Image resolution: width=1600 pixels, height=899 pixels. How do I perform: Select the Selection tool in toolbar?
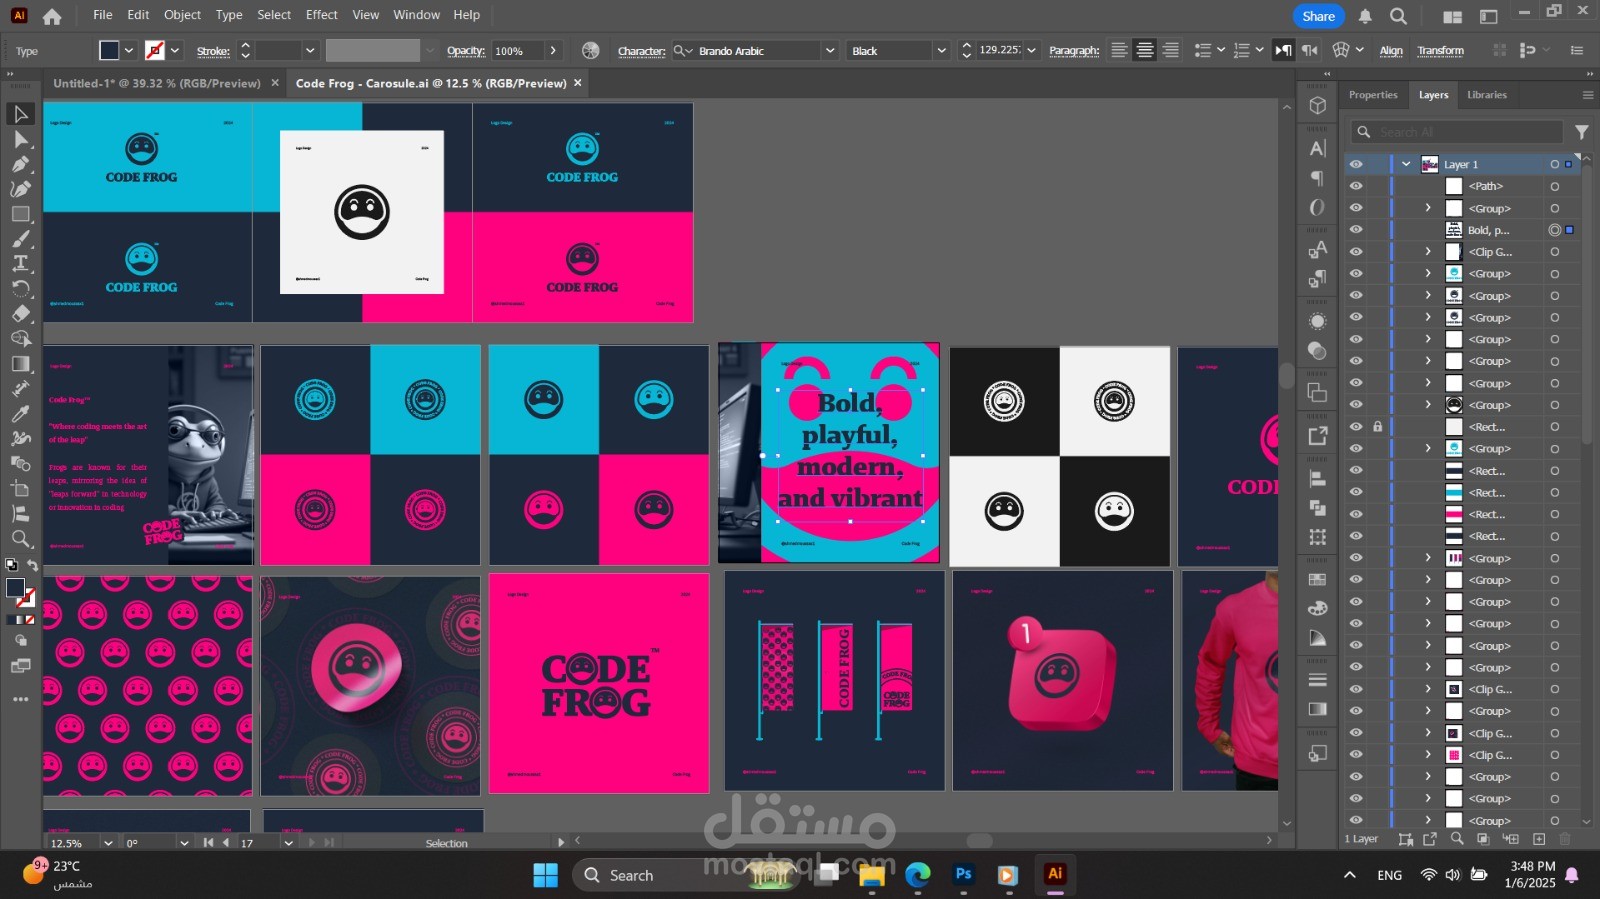20,114
